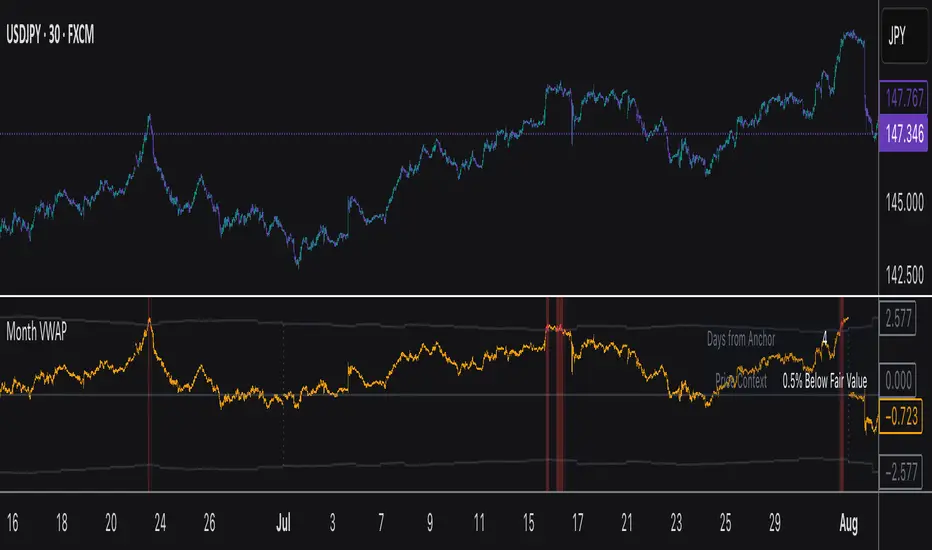Click date 9 on time axis
Screen dimensions: 932x550
[430, 523]
